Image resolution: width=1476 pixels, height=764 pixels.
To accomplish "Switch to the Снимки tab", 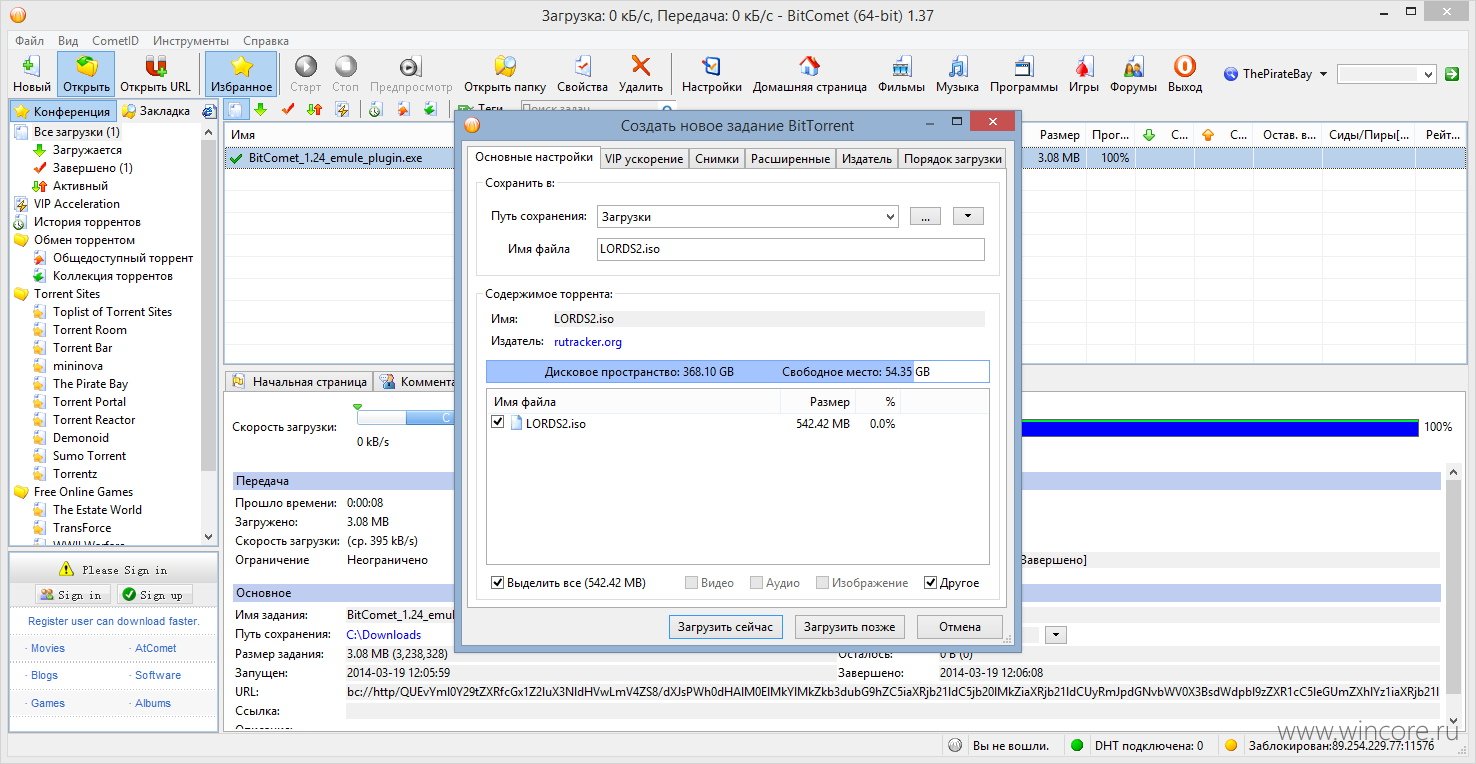I will 717,158.
